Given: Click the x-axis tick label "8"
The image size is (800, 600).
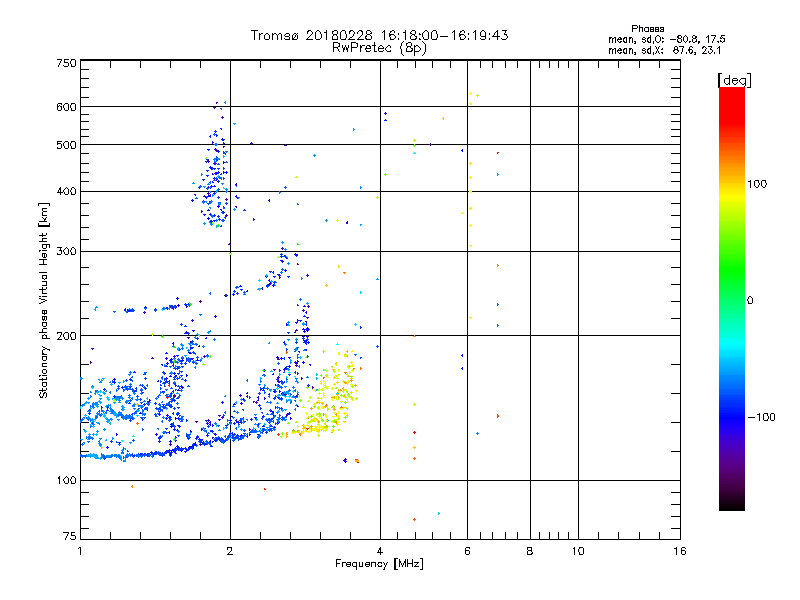Looking at the screenshot, I should pyautogui.click(x=530, y=551).
